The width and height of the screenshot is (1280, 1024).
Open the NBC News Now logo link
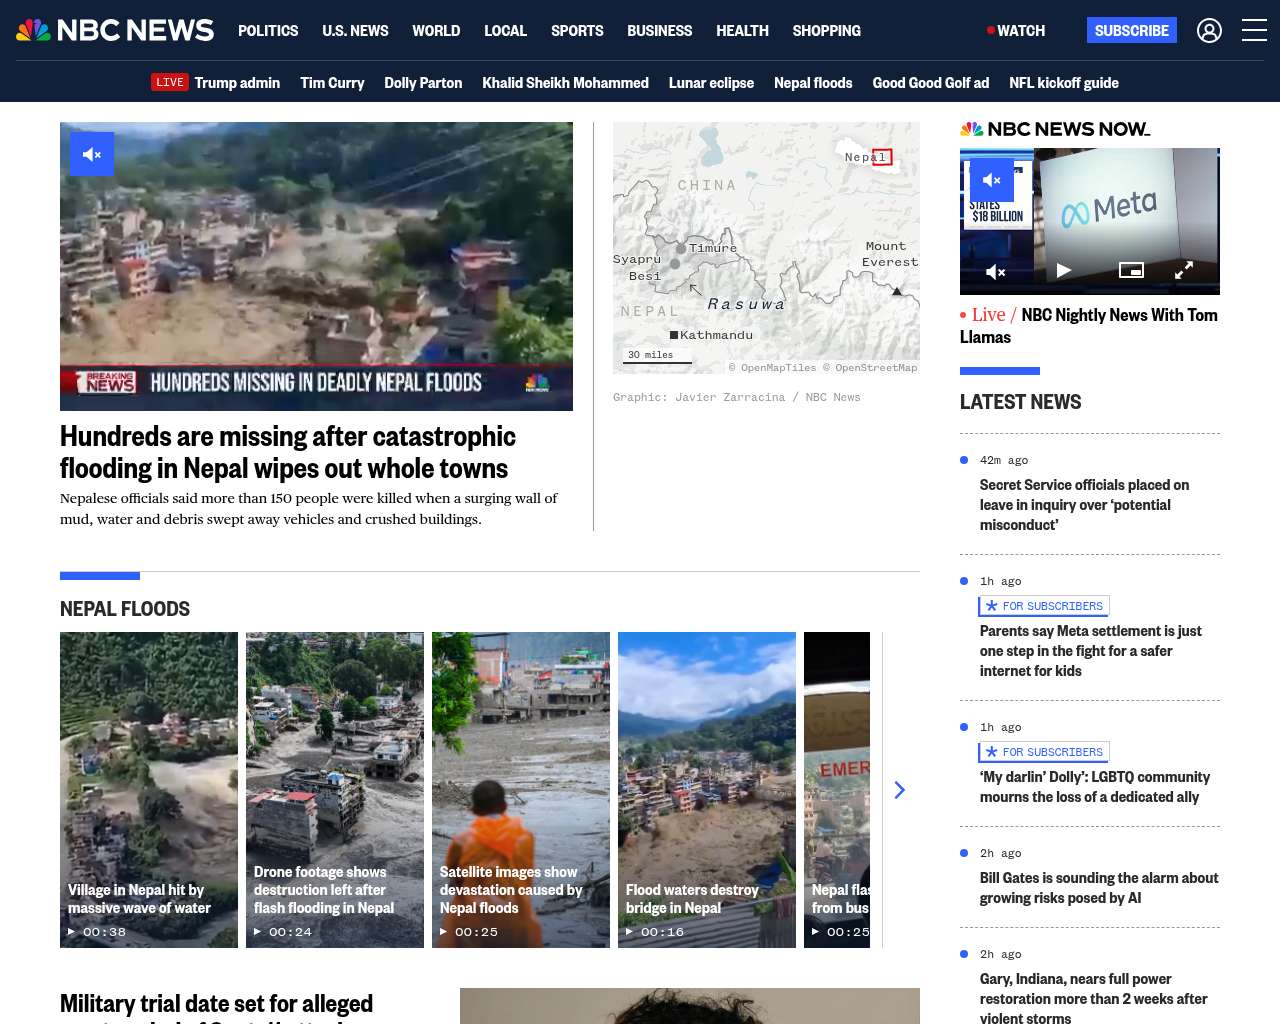1055,129
